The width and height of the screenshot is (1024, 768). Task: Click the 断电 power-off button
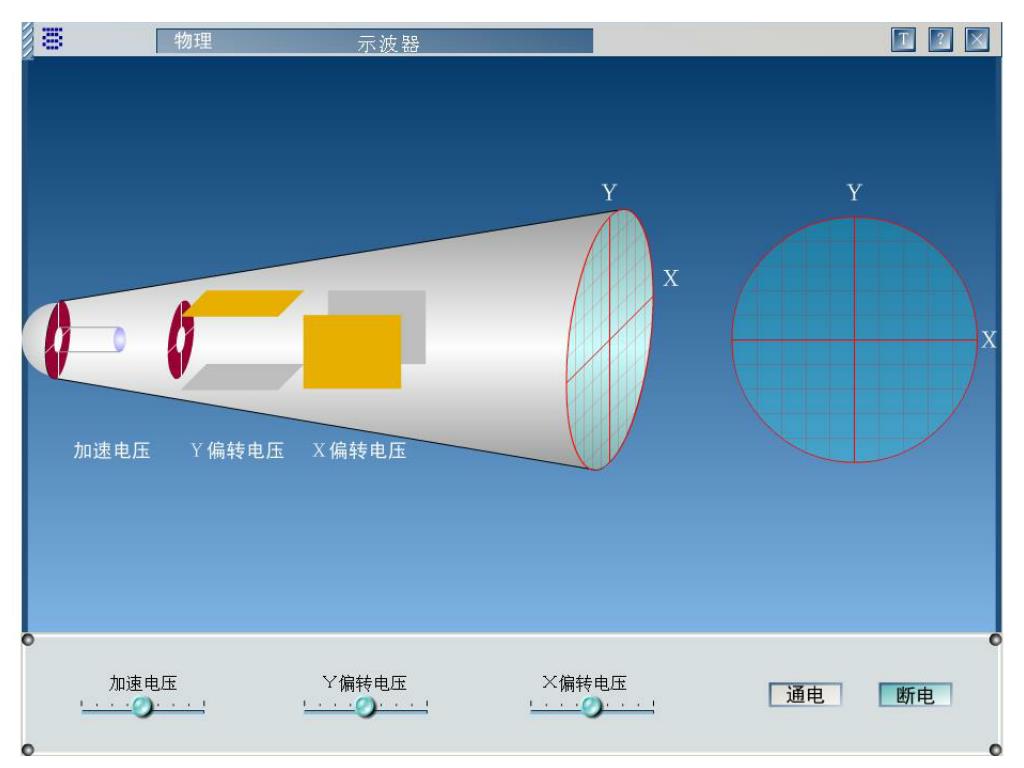(x=915, y=695)
